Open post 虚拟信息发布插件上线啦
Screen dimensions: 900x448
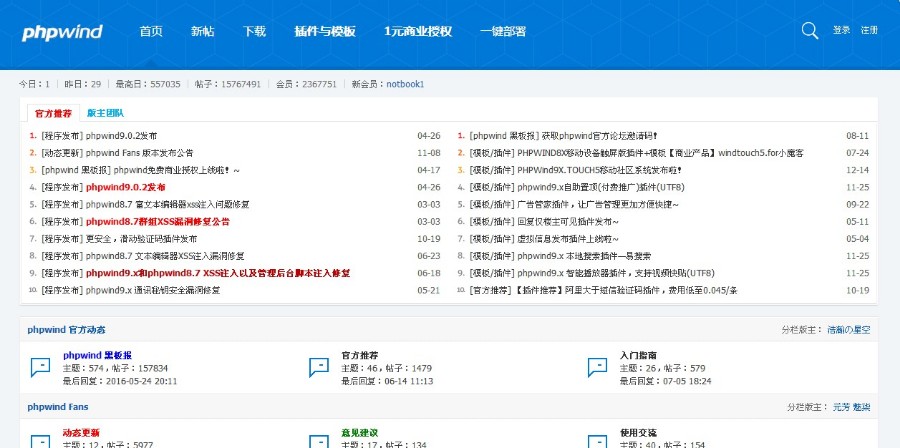tap(568, 239)
